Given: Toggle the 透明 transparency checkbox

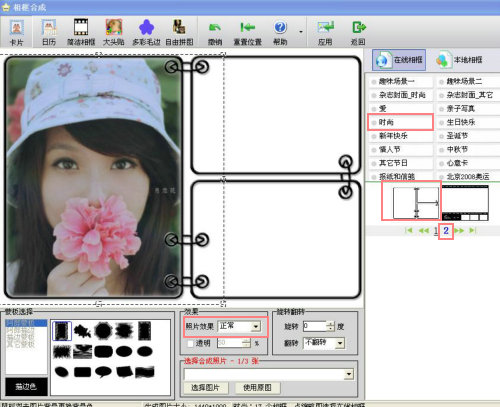Looking at the screenshot, I should pyautogui.click(x=190, y=343).
